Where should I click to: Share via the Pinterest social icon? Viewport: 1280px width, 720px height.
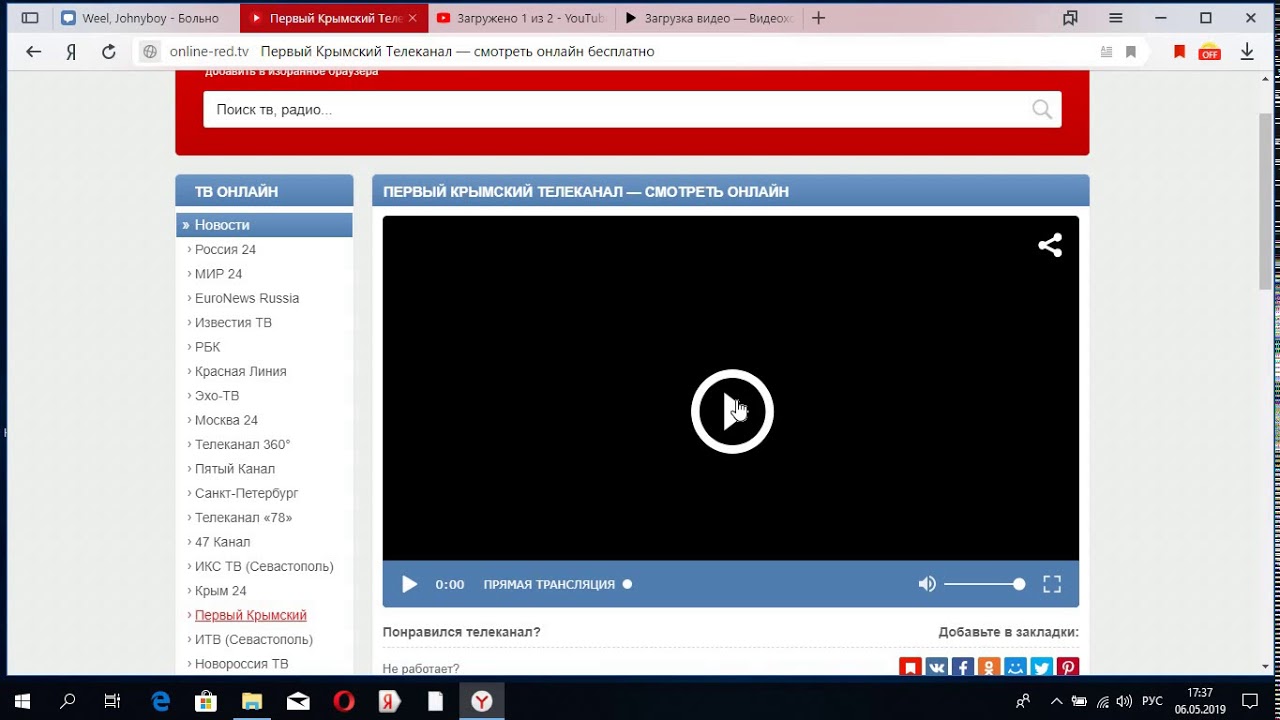1067,667
